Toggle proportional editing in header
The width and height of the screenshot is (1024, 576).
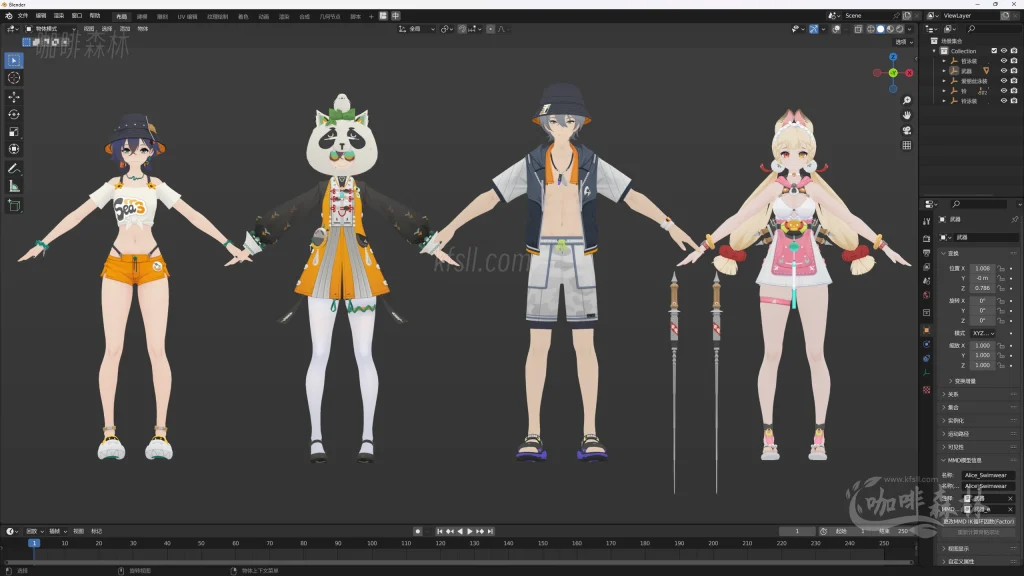coord(490,29)
